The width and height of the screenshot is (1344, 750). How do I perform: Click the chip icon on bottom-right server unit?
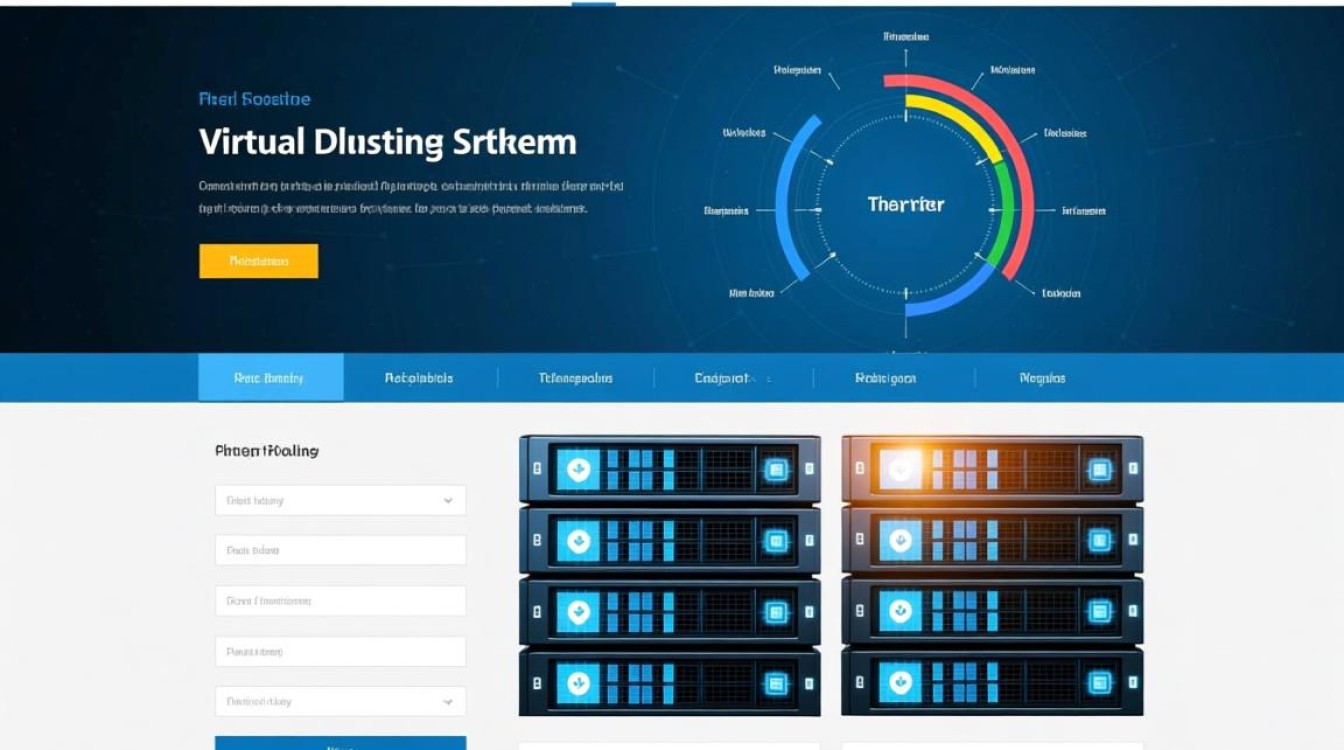point(1099,683)
